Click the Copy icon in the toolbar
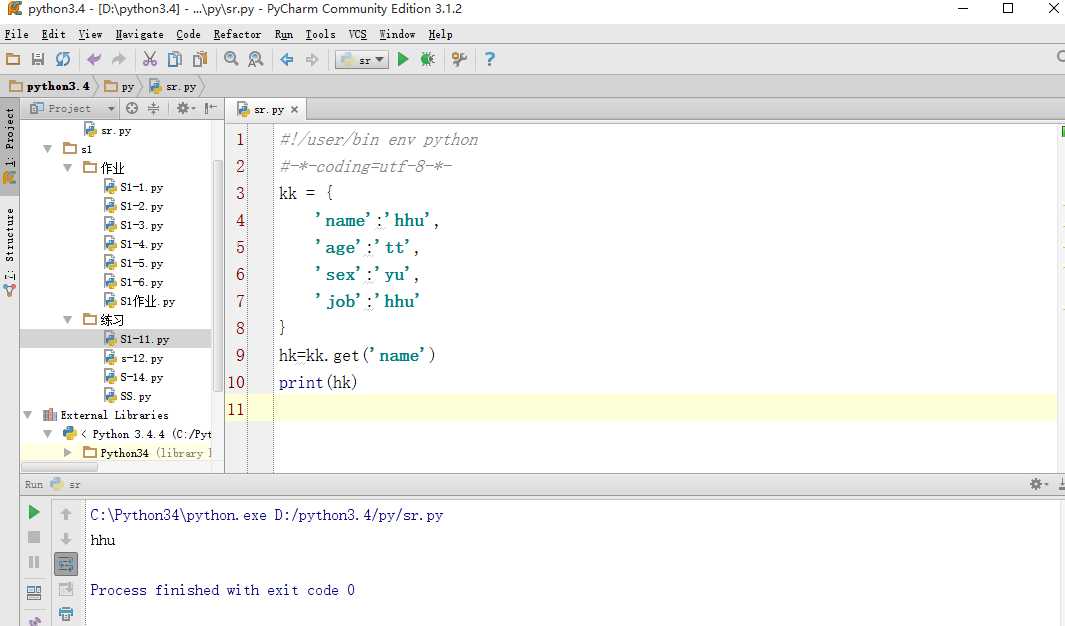The image size is (1065, 626). coord(175,60)
